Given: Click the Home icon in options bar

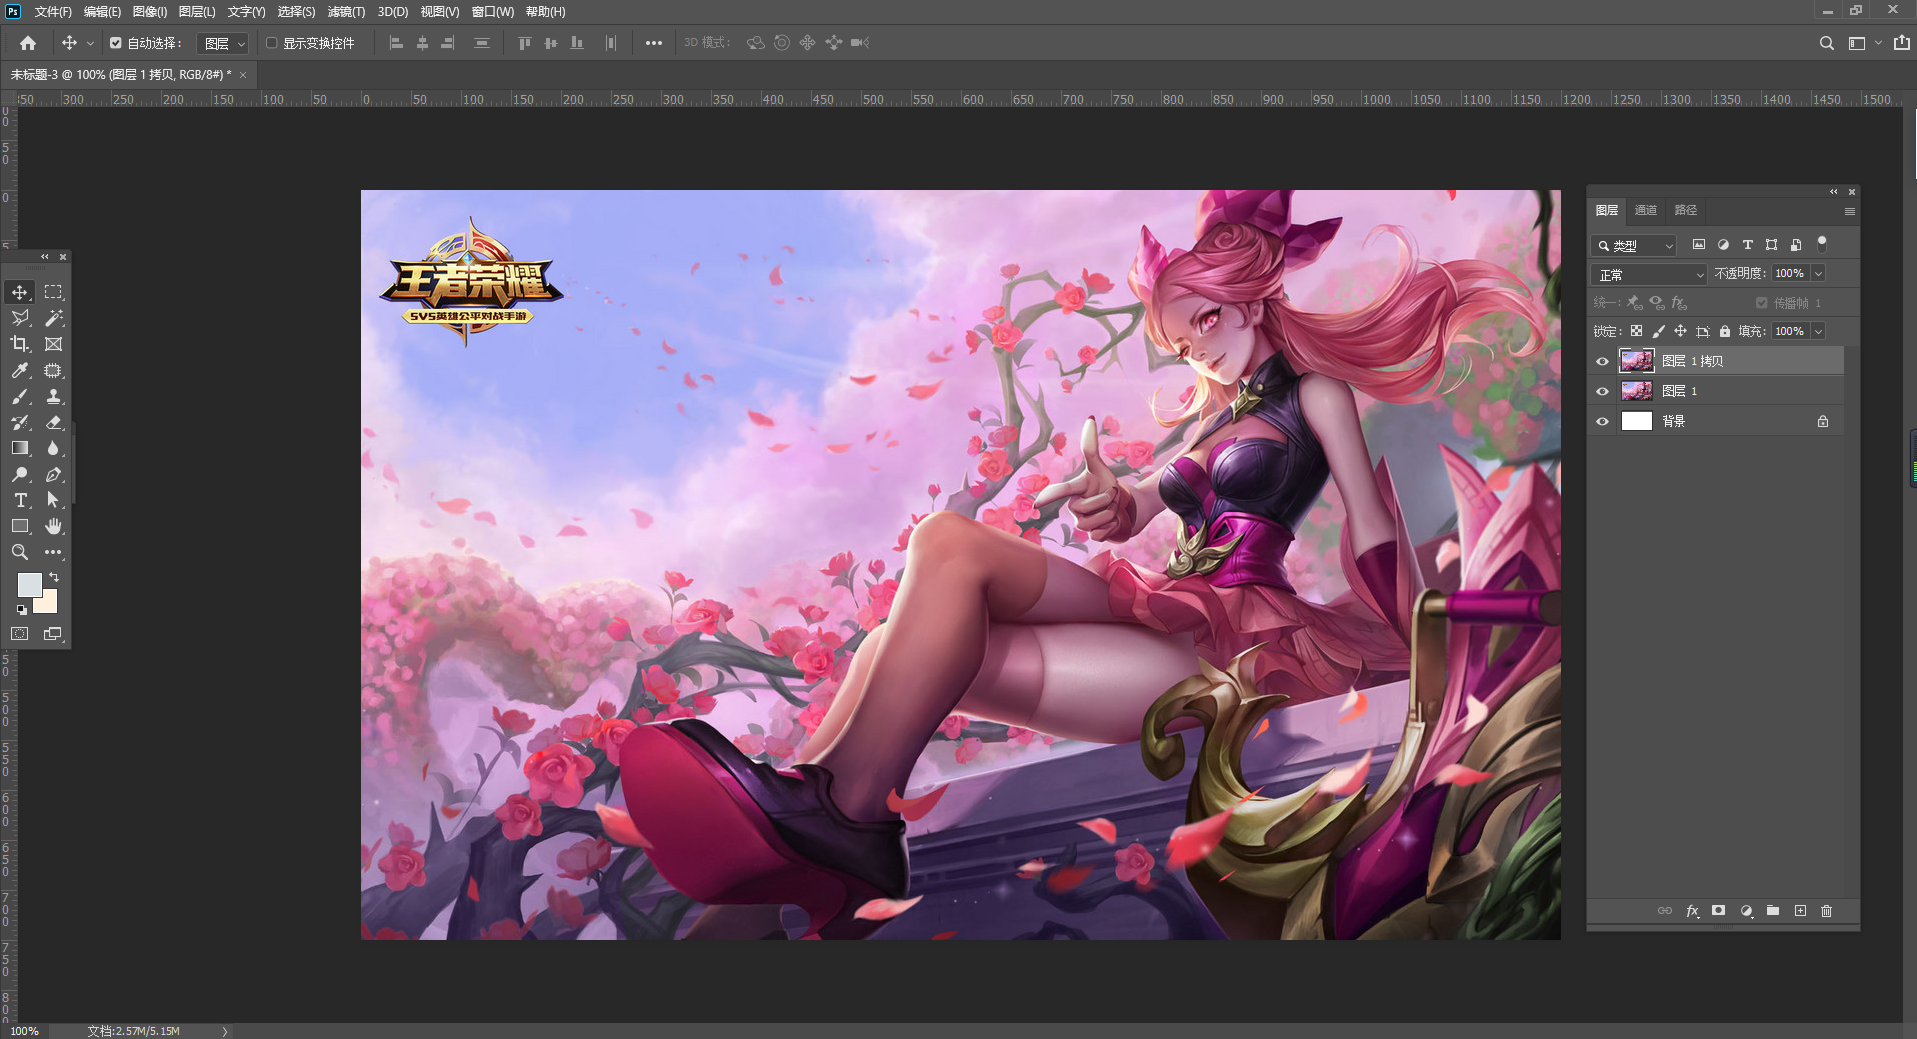Looking at the screenshot, I should click(x=28, y=43).
